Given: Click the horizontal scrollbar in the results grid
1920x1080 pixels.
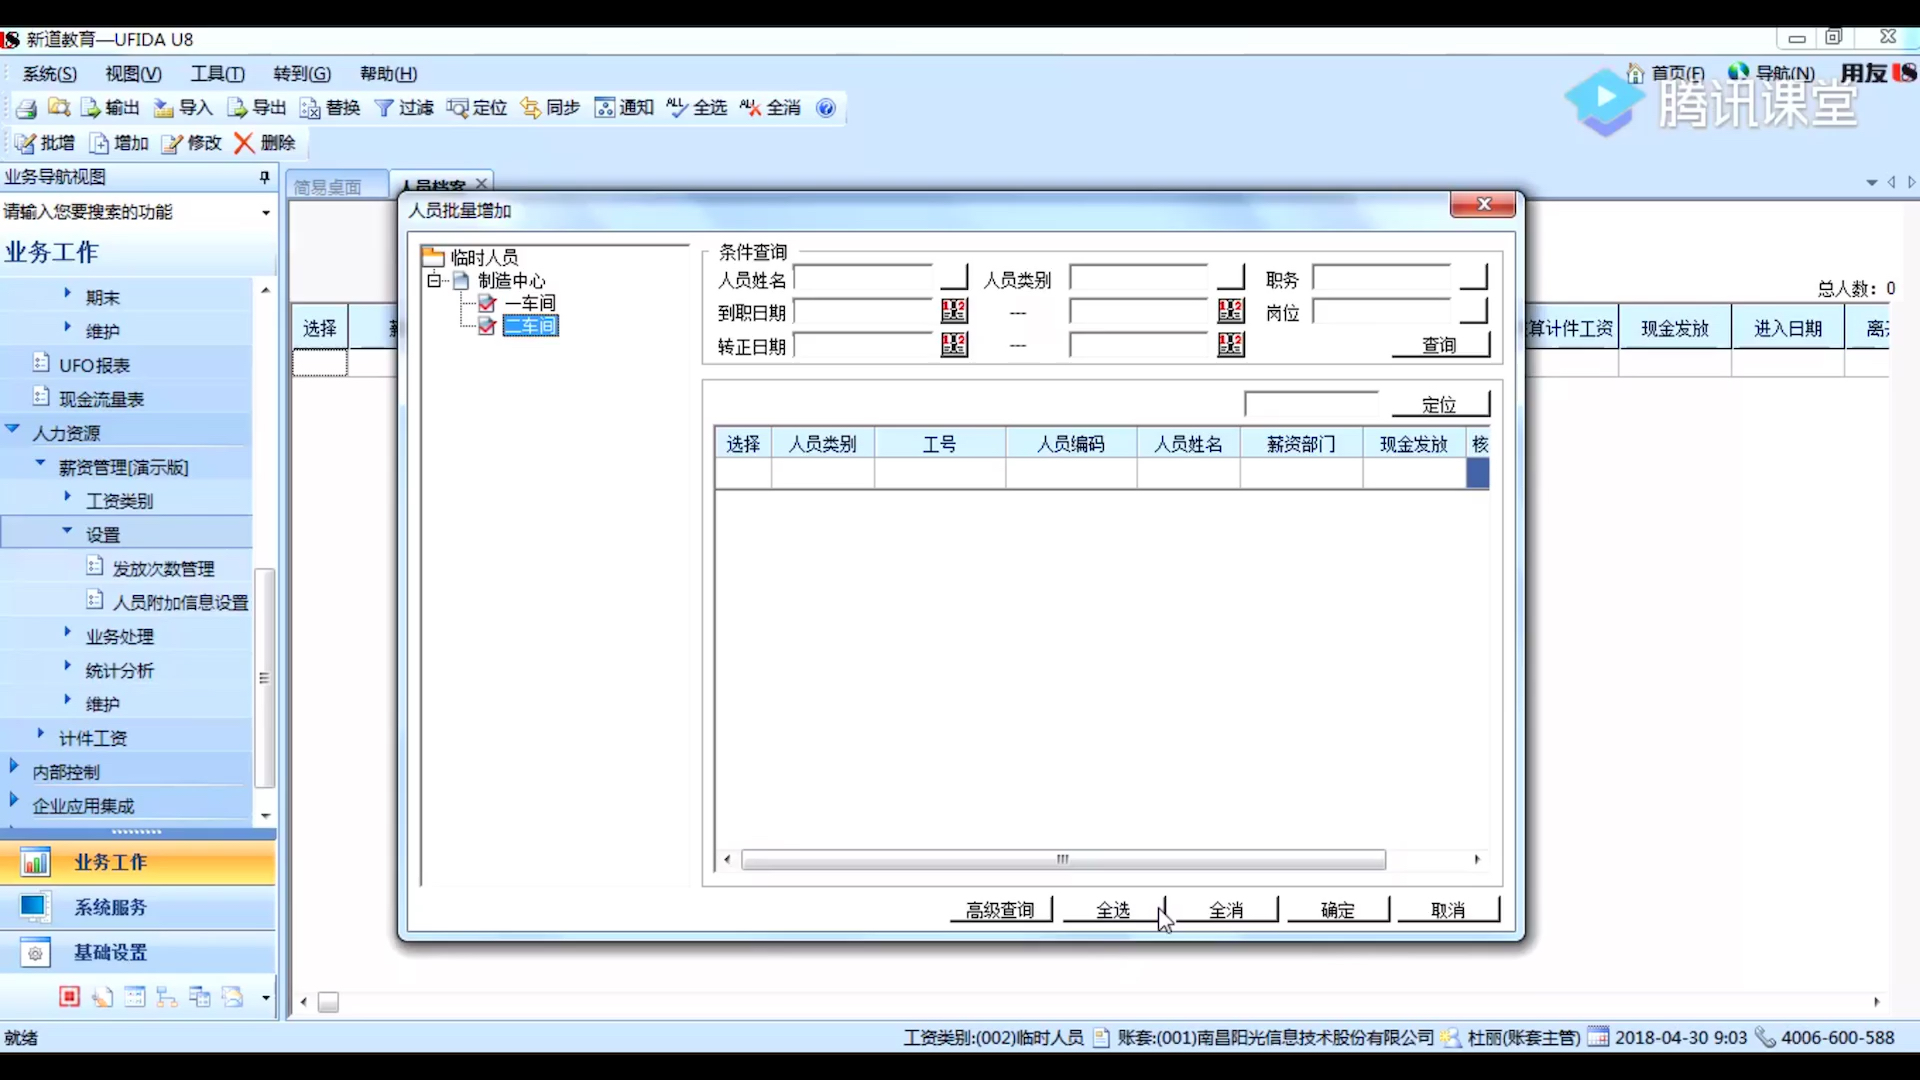Looking at the screenshot, I should [x=1063, y=860].
